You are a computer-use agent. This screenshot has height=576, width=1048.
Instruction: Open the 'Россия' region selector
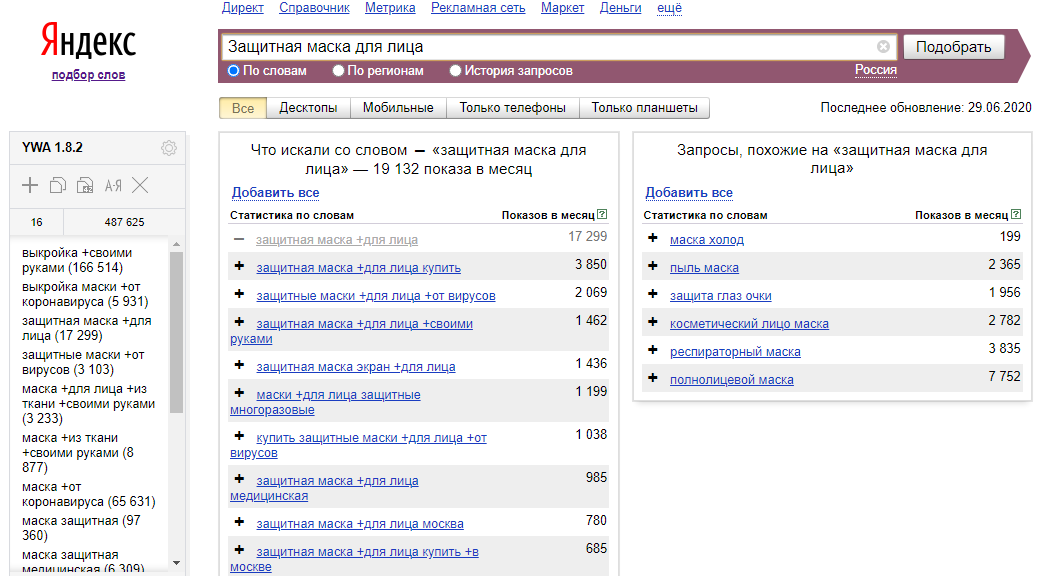tap(875, 70)
